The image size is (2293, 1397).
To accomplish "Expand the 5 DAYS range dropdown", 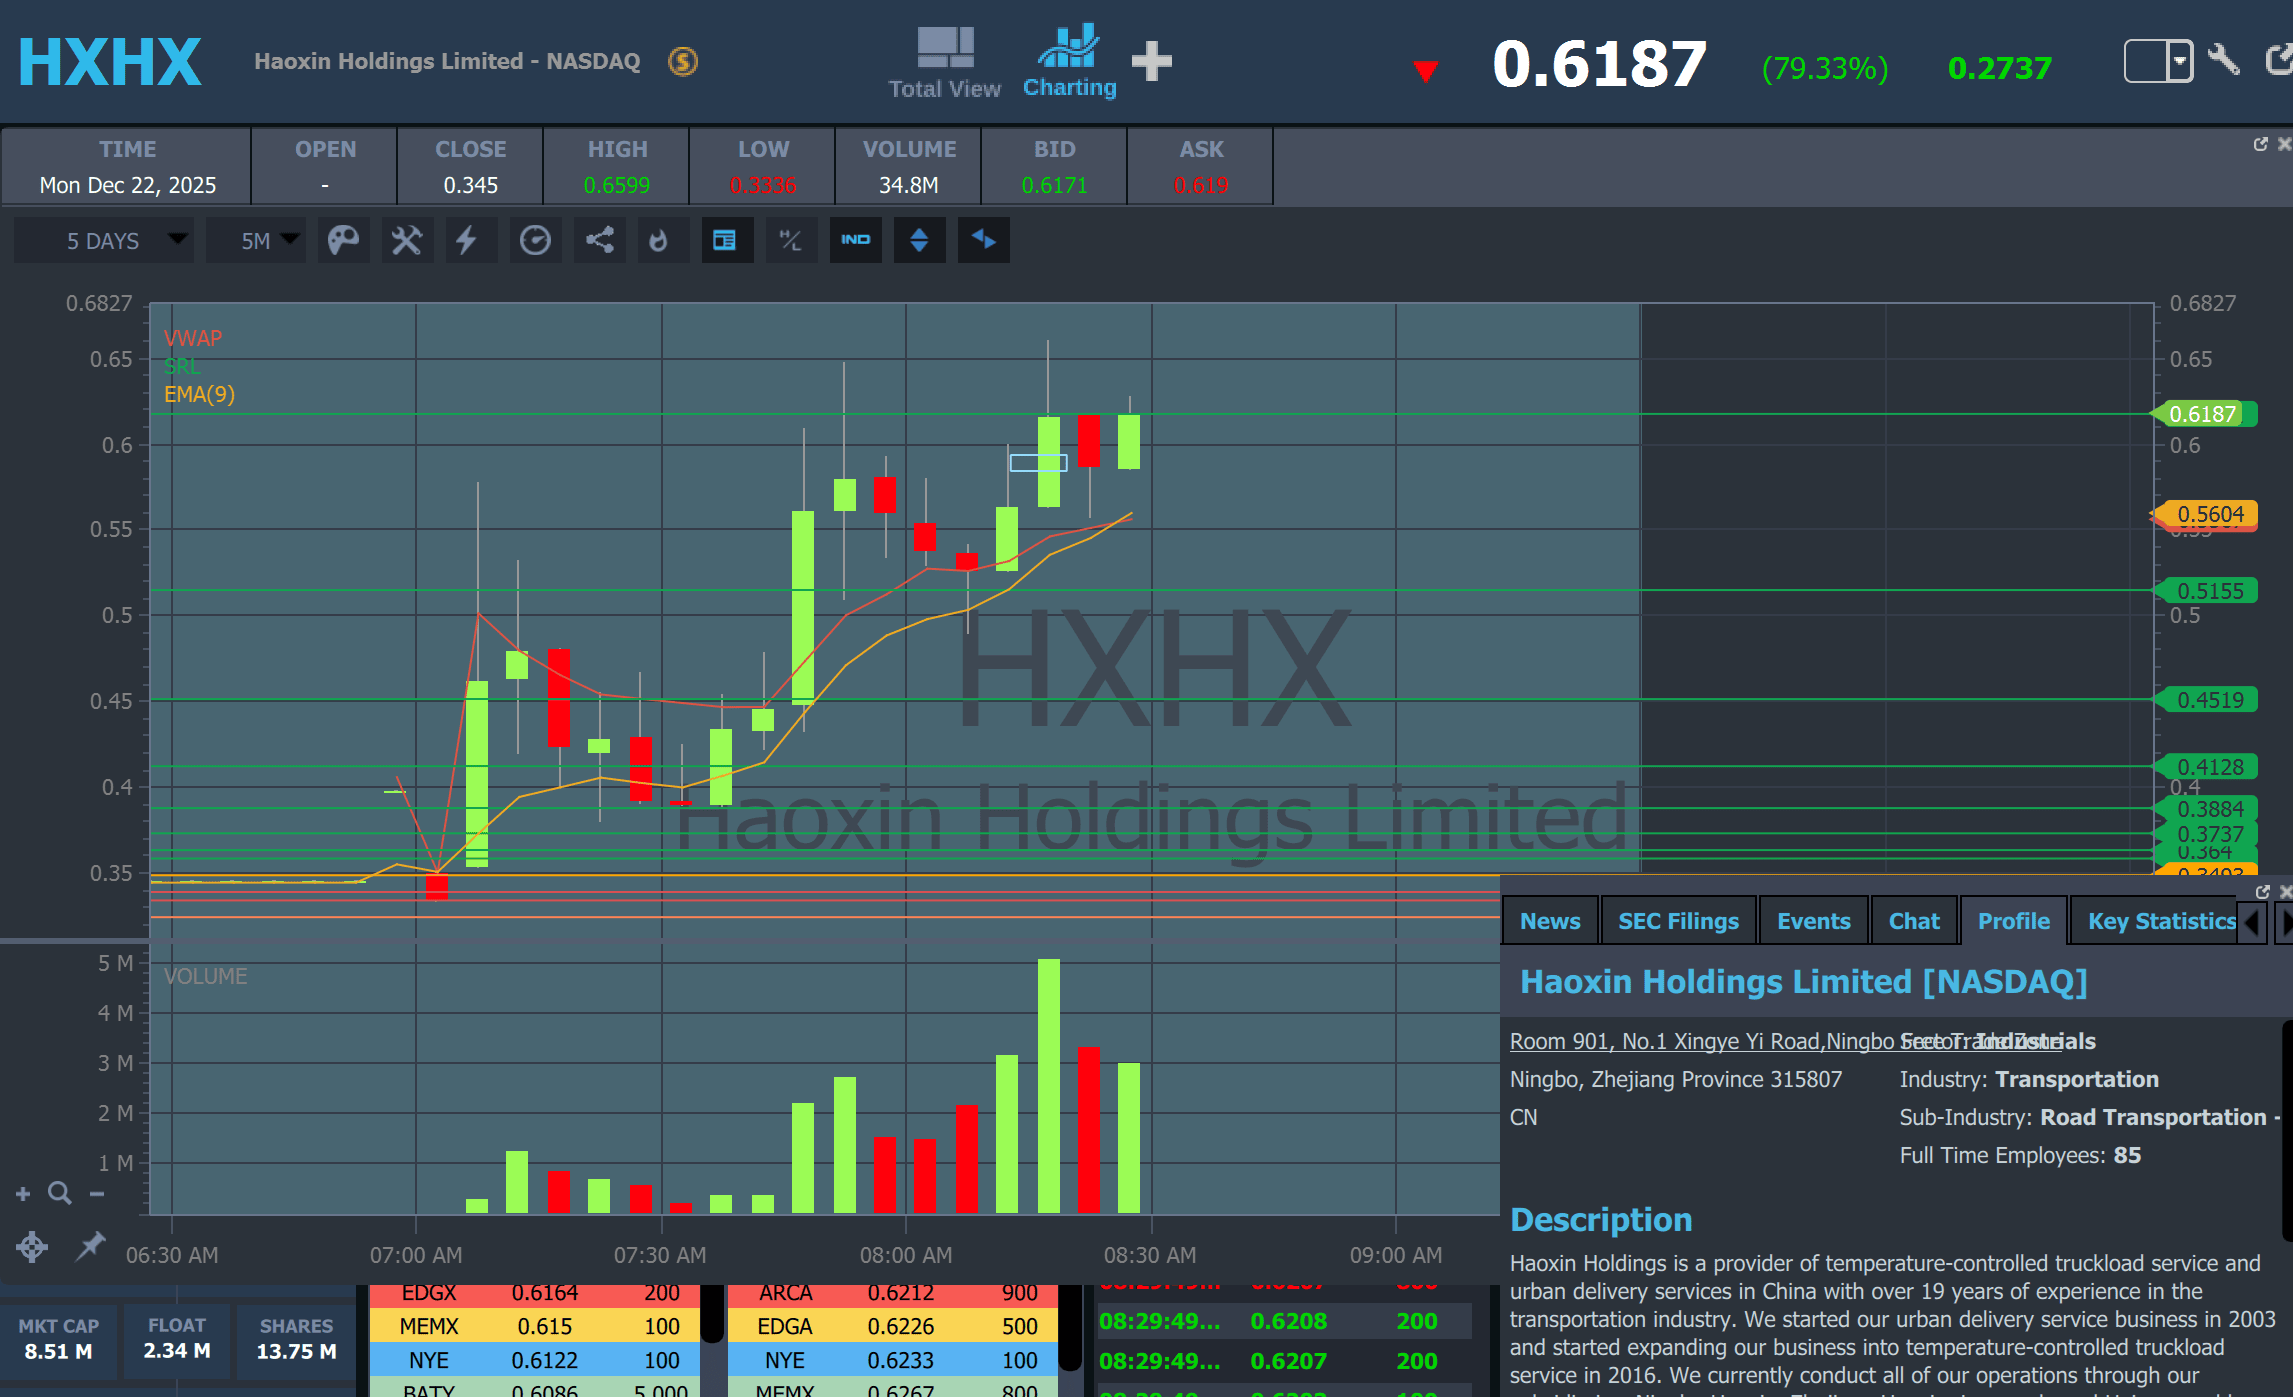I will tap(103, 240).
